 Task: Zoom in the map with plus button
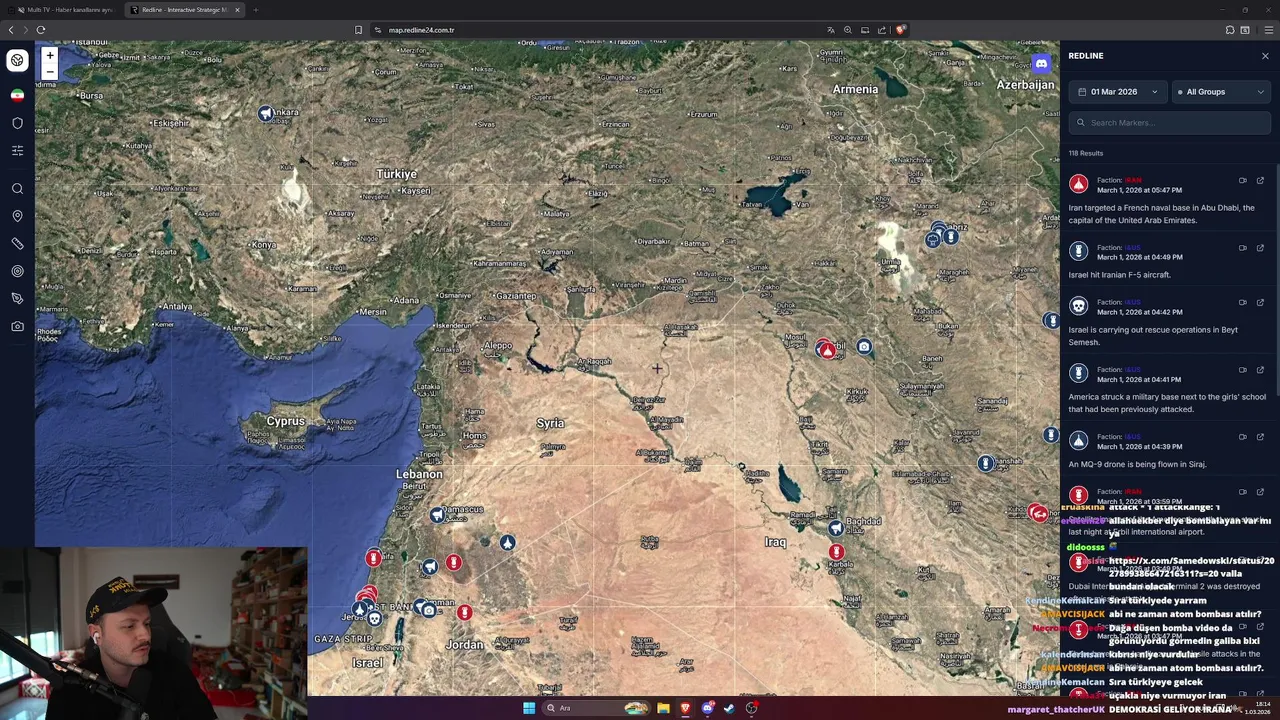(50, 56)
